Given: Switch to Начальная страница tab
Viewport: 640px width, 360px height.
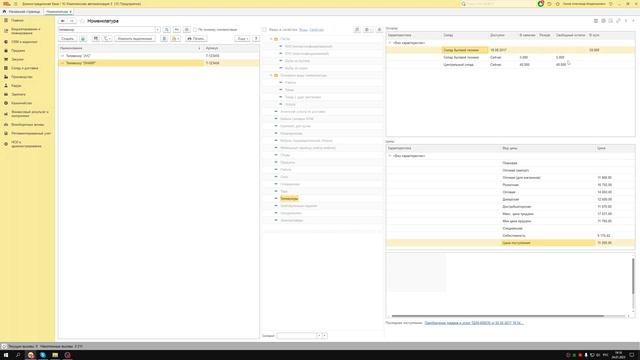Looking at the screenshot, I should pos(22,12).
